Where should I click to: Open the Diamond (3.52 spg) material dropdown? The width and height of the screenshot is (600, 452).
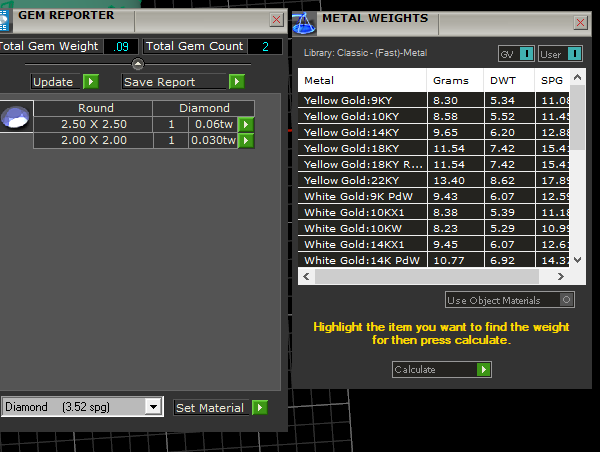(152, 407)
